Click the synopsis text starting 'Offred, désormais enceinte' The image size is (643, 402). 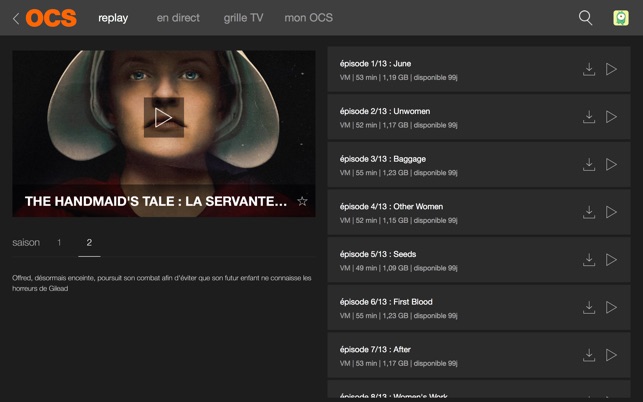coord(162,283)
